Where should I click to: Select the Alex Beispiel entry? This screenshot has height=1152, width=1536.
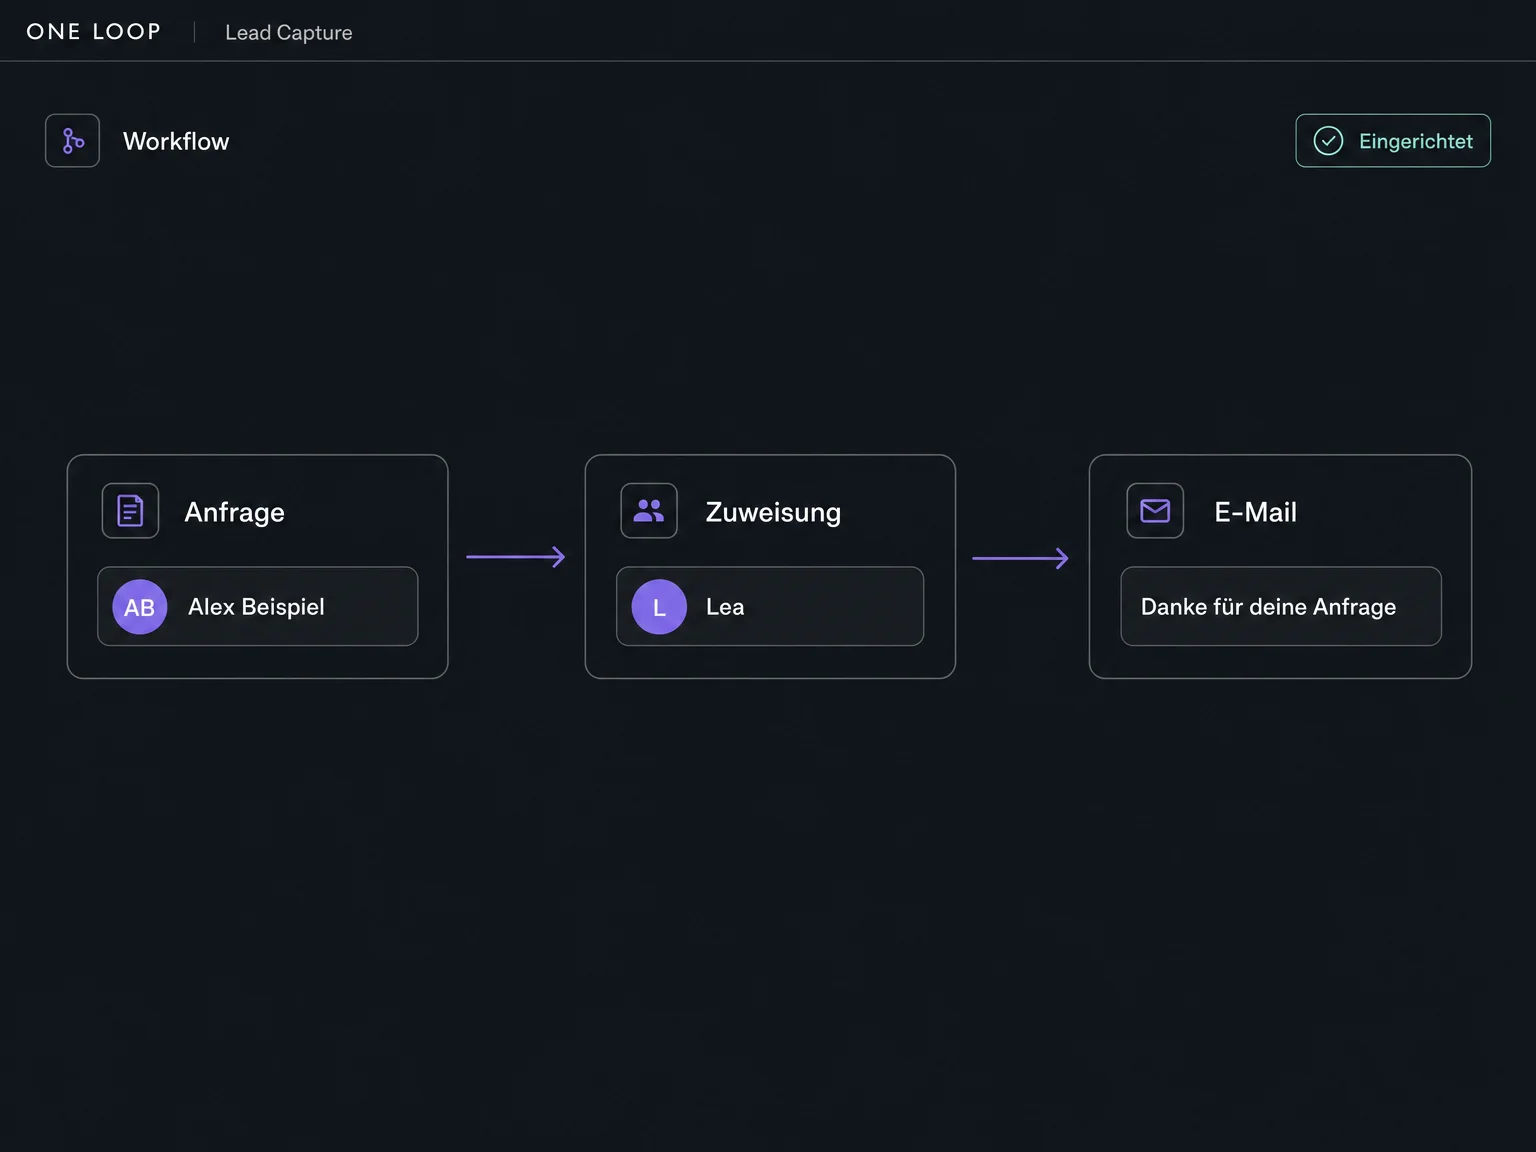tap(258, 607)
